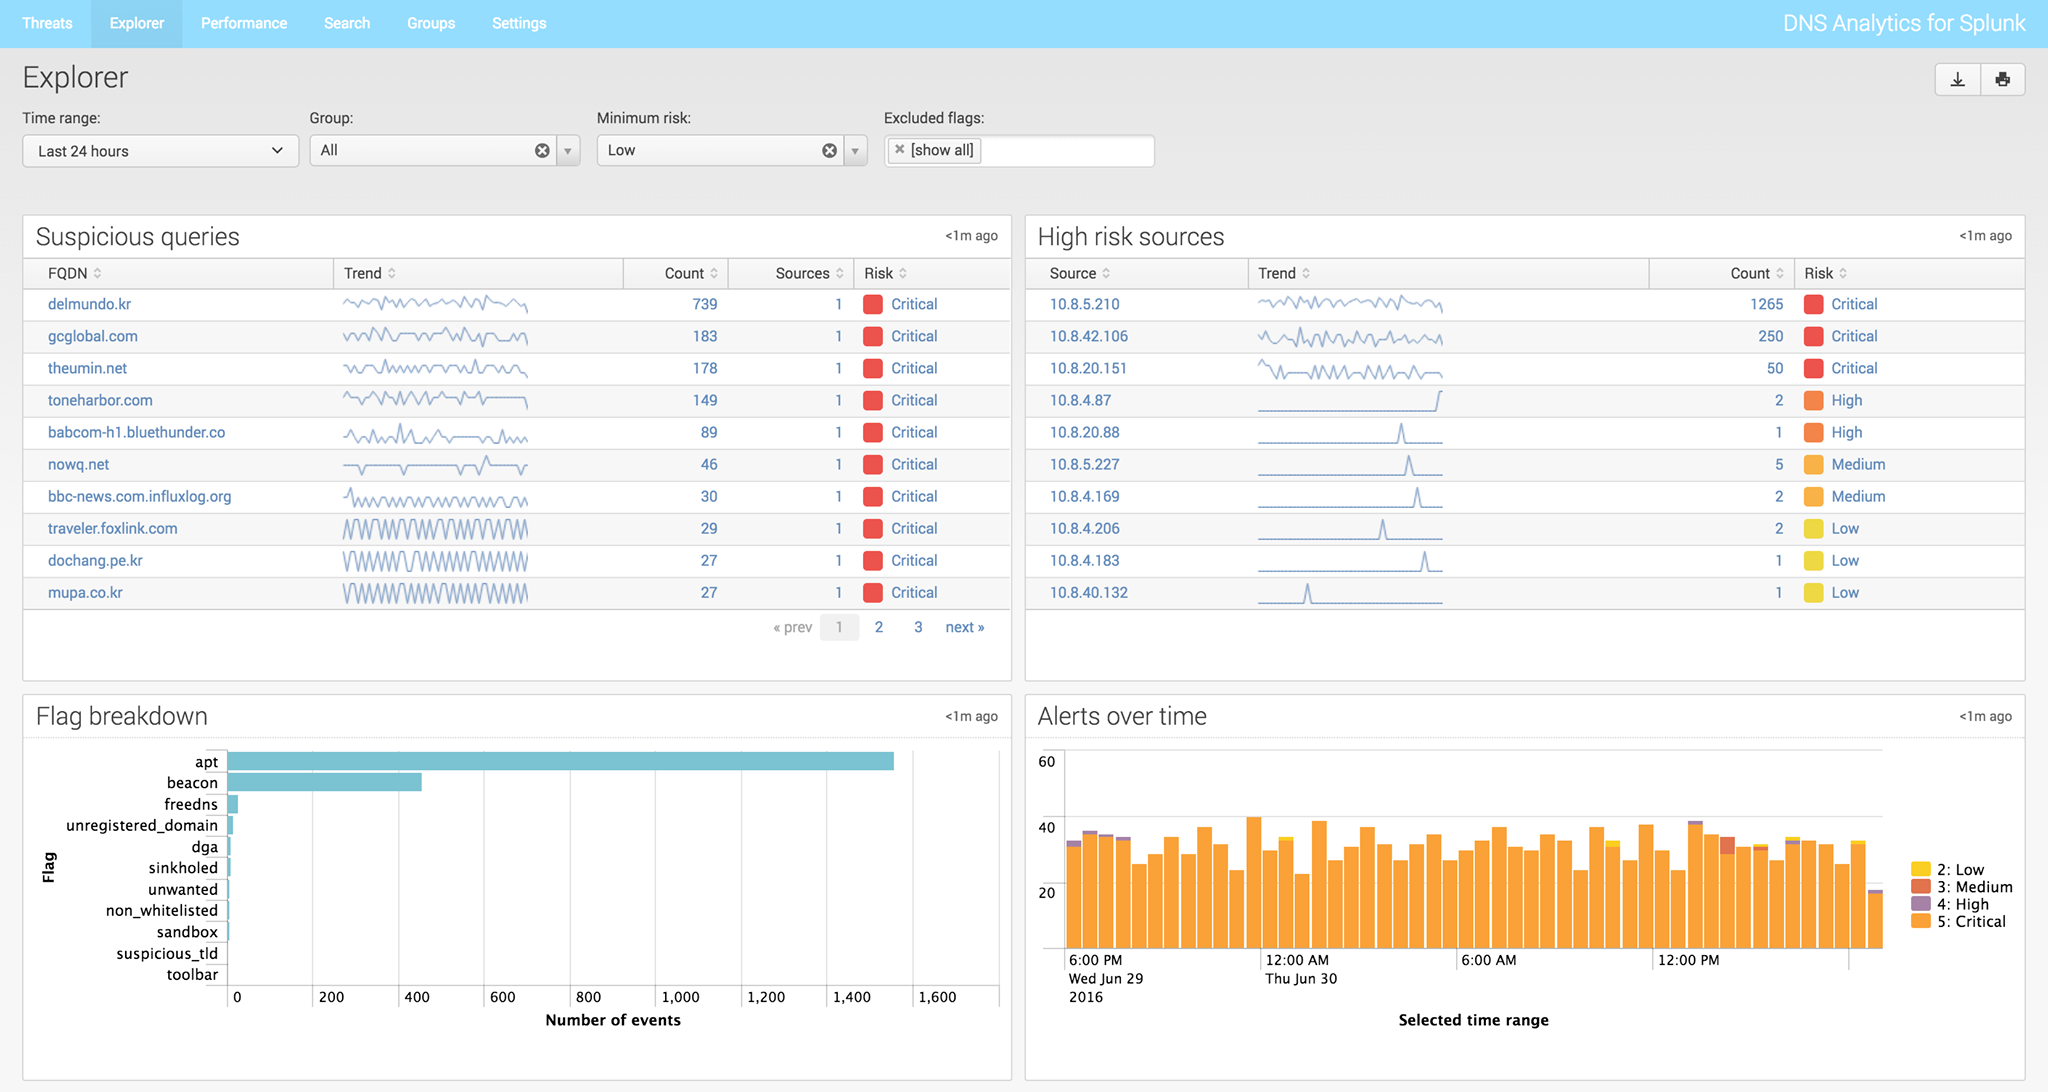This screenshot has width=2048, height=1092.
Task: Click the print icon button
Action: 2002,80
